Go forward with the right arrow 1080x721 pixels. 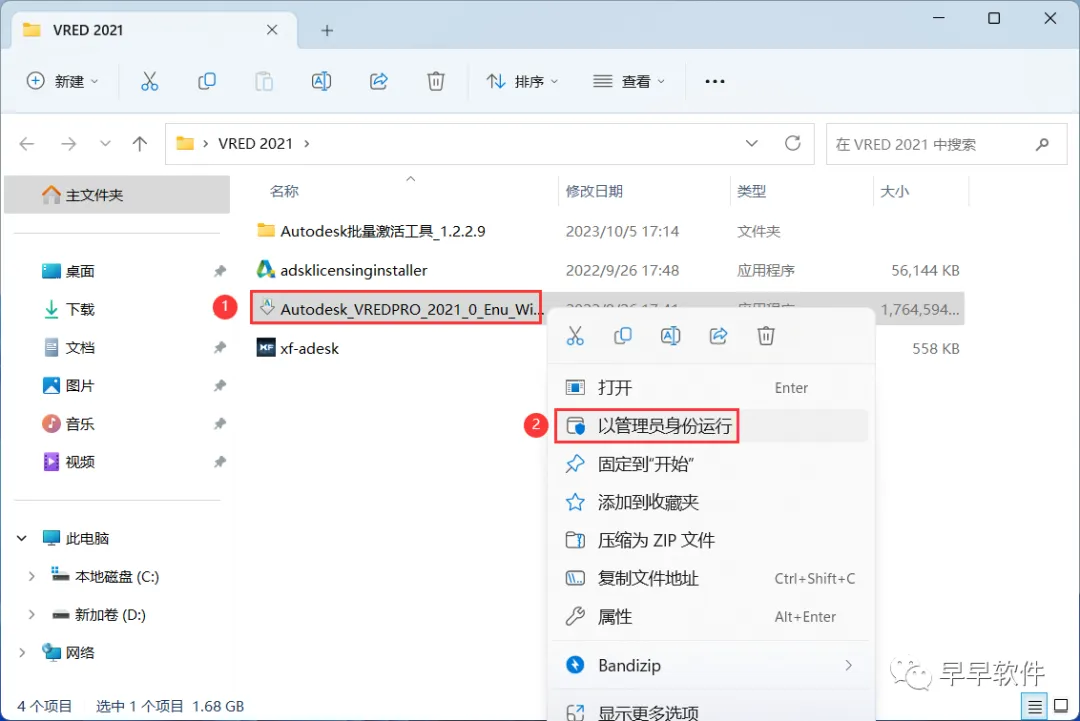click(x=68, y=144)
